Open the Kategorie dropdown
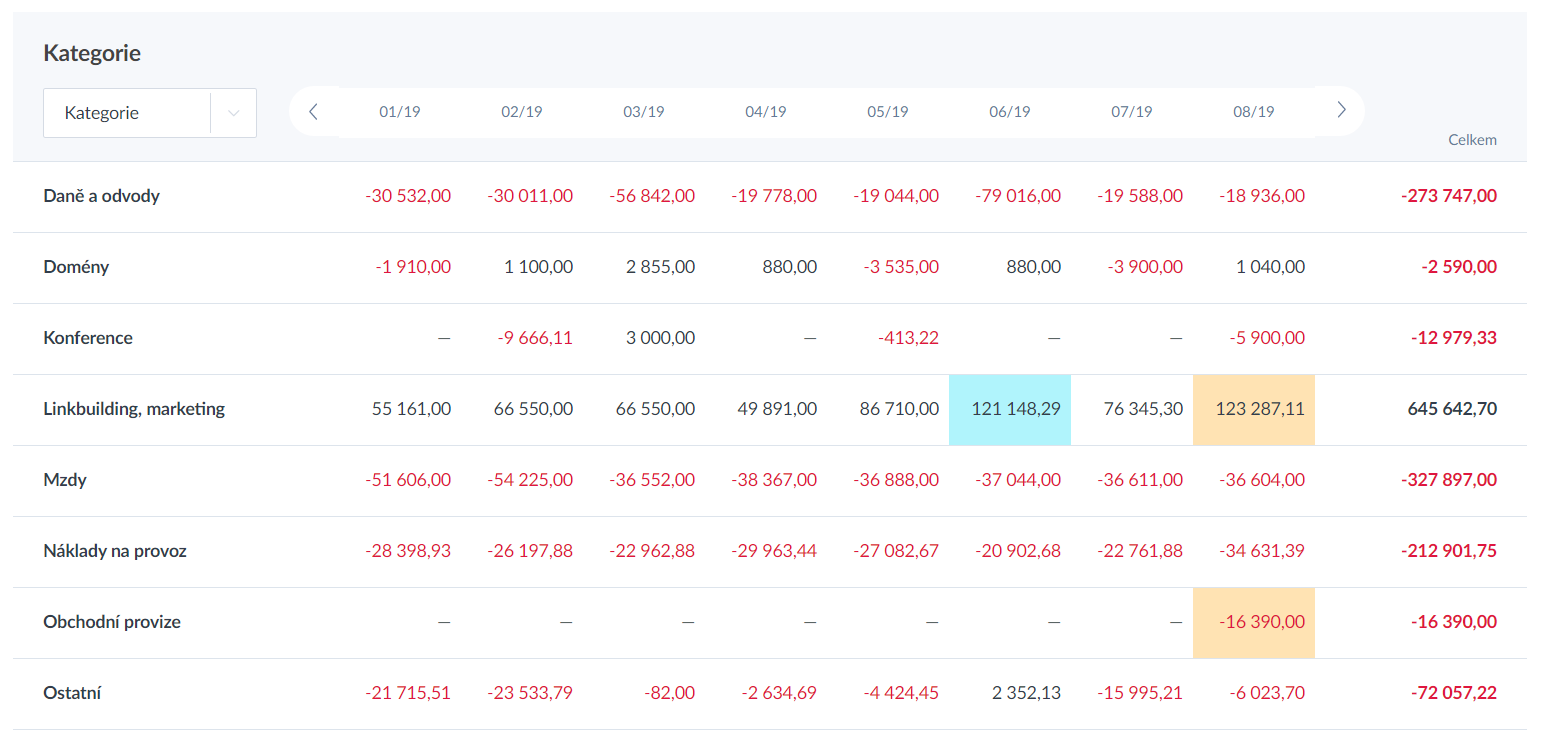The height and width of the screenshot is (739, 1541). (x=127, y=113)
